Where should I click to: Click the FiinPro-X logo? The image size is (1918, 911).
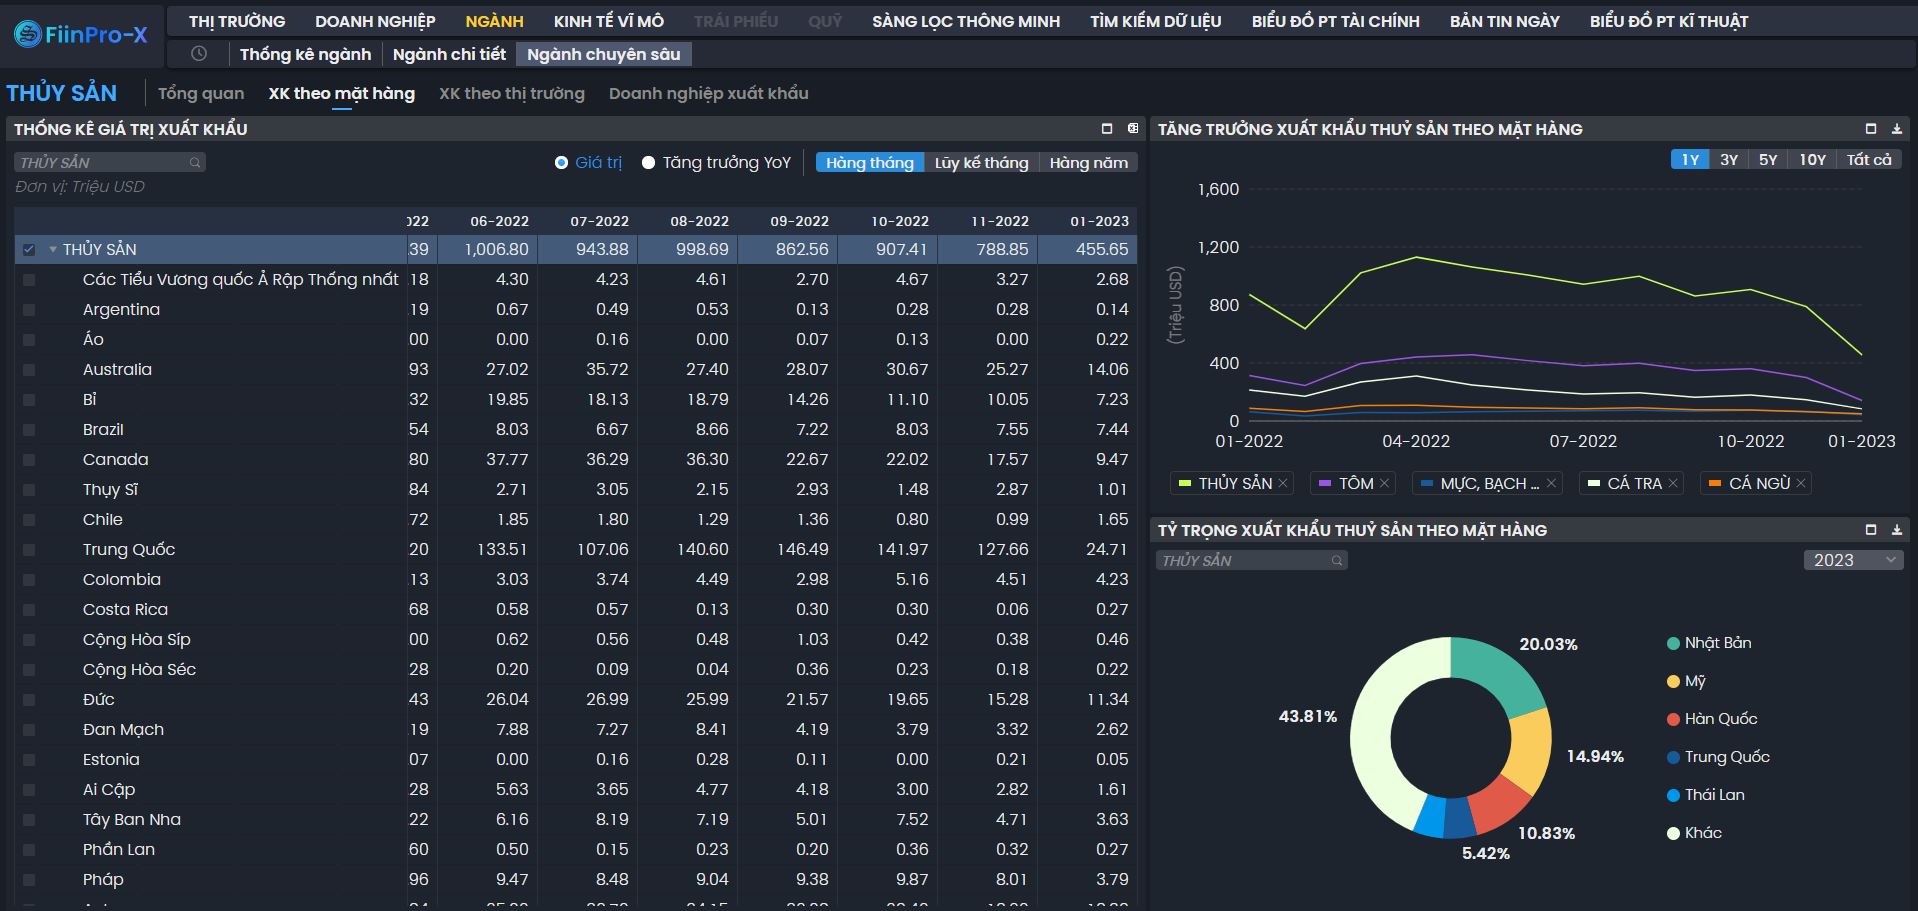(x=81, y=35)
